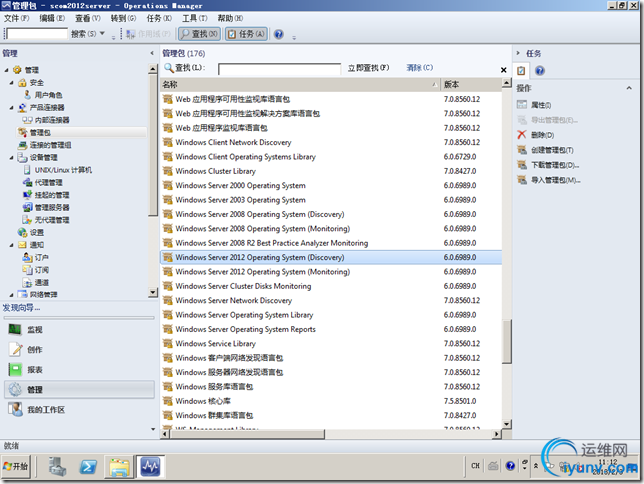Select Windows Server 2012 Operating System (Monitoring) row
This screenshot has height=484, width=644.
click(331, 272)
